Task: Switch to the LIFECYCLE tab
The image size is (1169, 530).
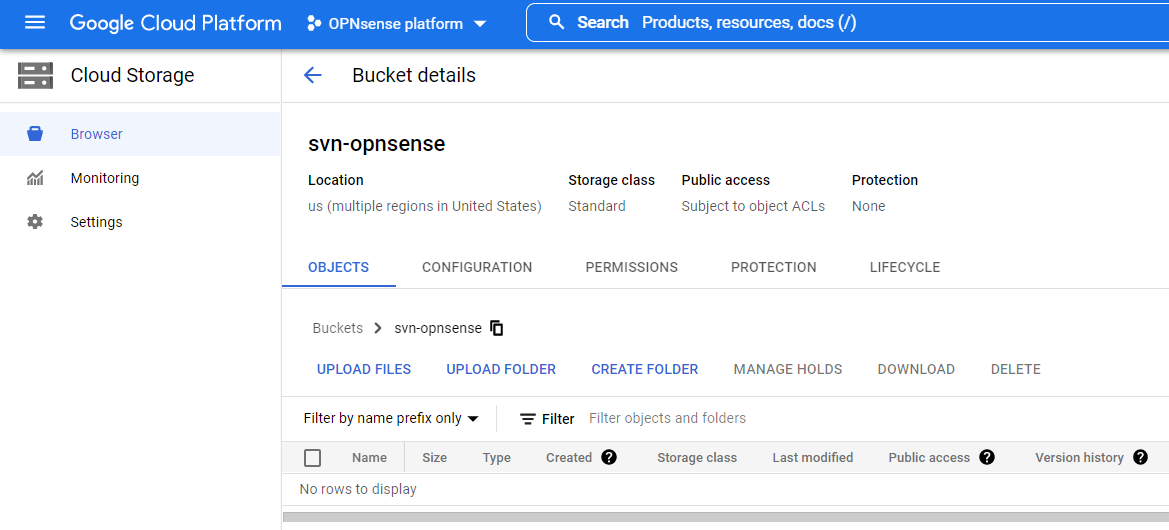Action: pyautogui.click(x=905, y=267)
